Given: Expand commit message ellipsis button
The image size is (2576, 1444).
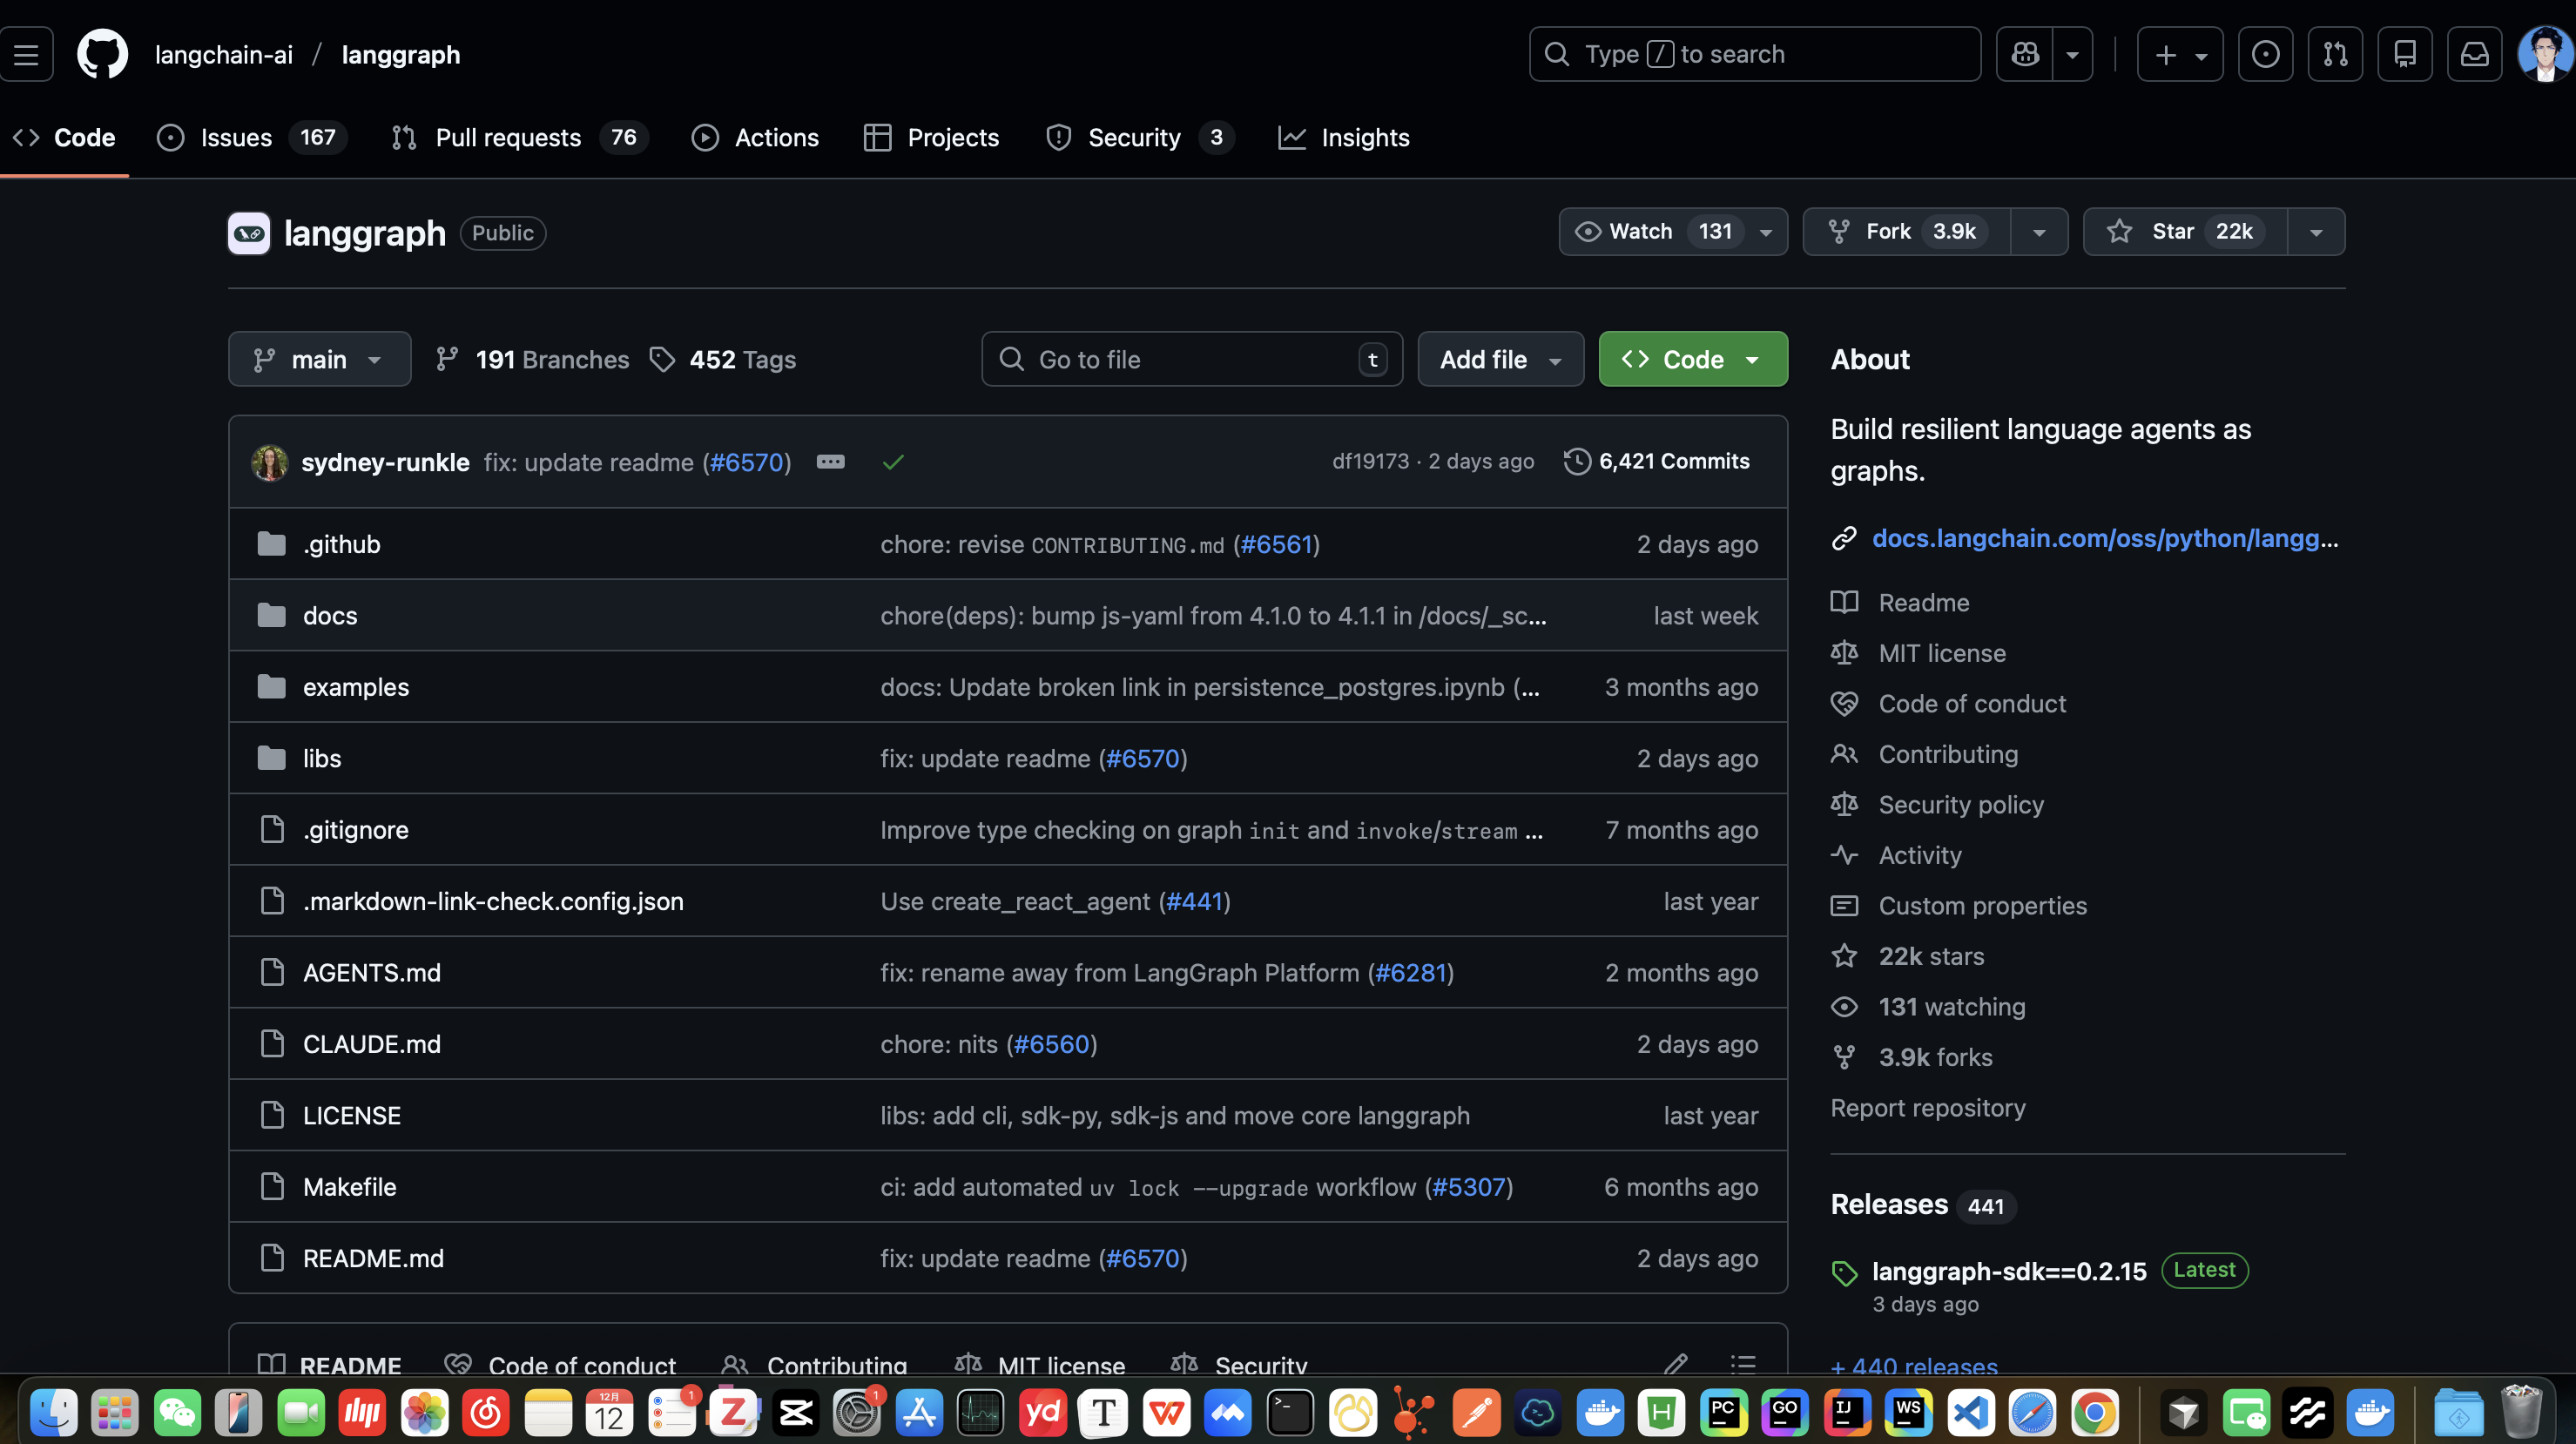Looking at the screenshot, I should (x=830, y=461).
